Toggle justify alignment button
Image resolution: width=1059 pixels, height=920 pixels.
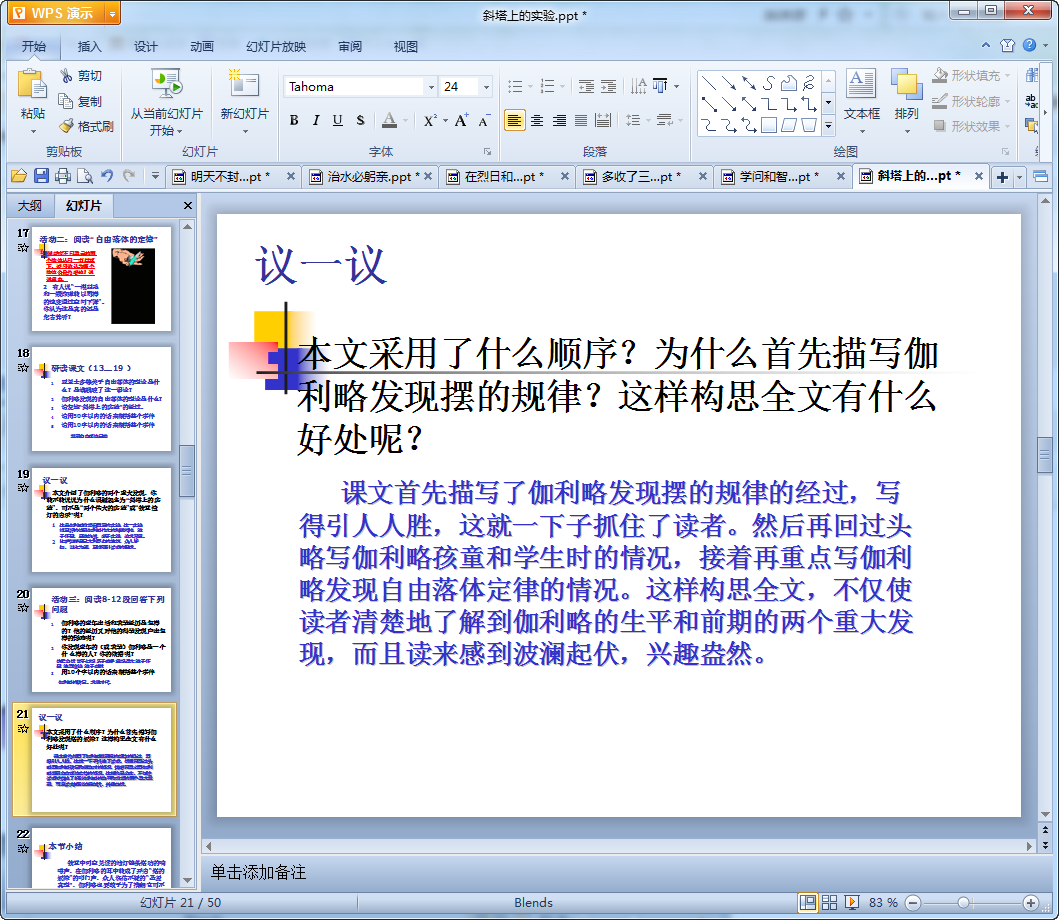tap(581, 120)
